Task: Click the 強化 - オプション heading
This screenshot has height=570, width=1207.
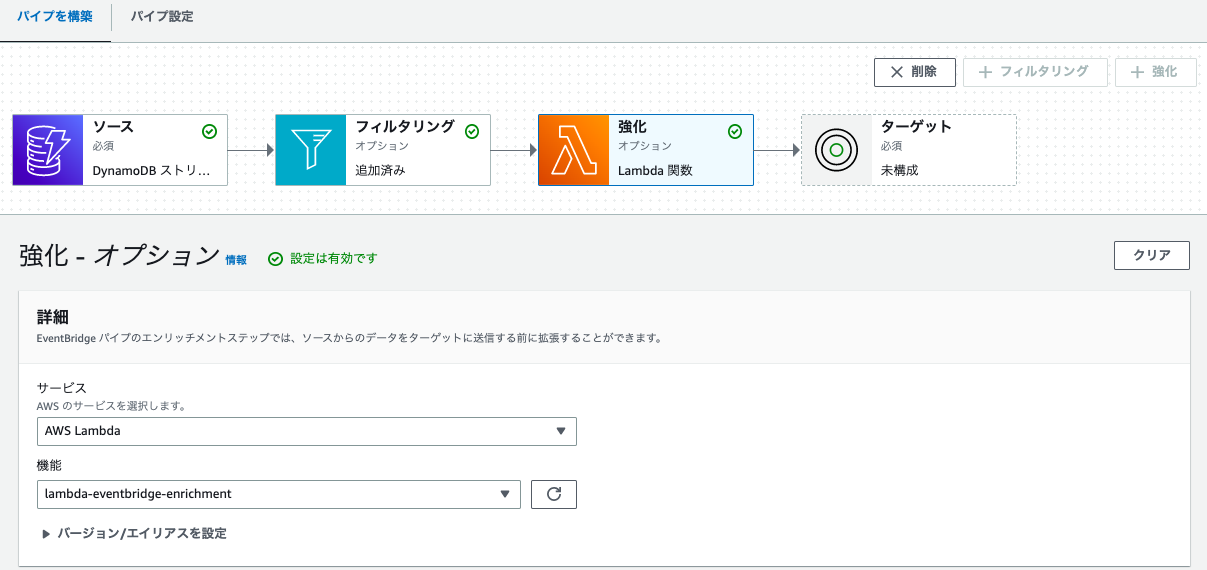Action: point(119,255)
